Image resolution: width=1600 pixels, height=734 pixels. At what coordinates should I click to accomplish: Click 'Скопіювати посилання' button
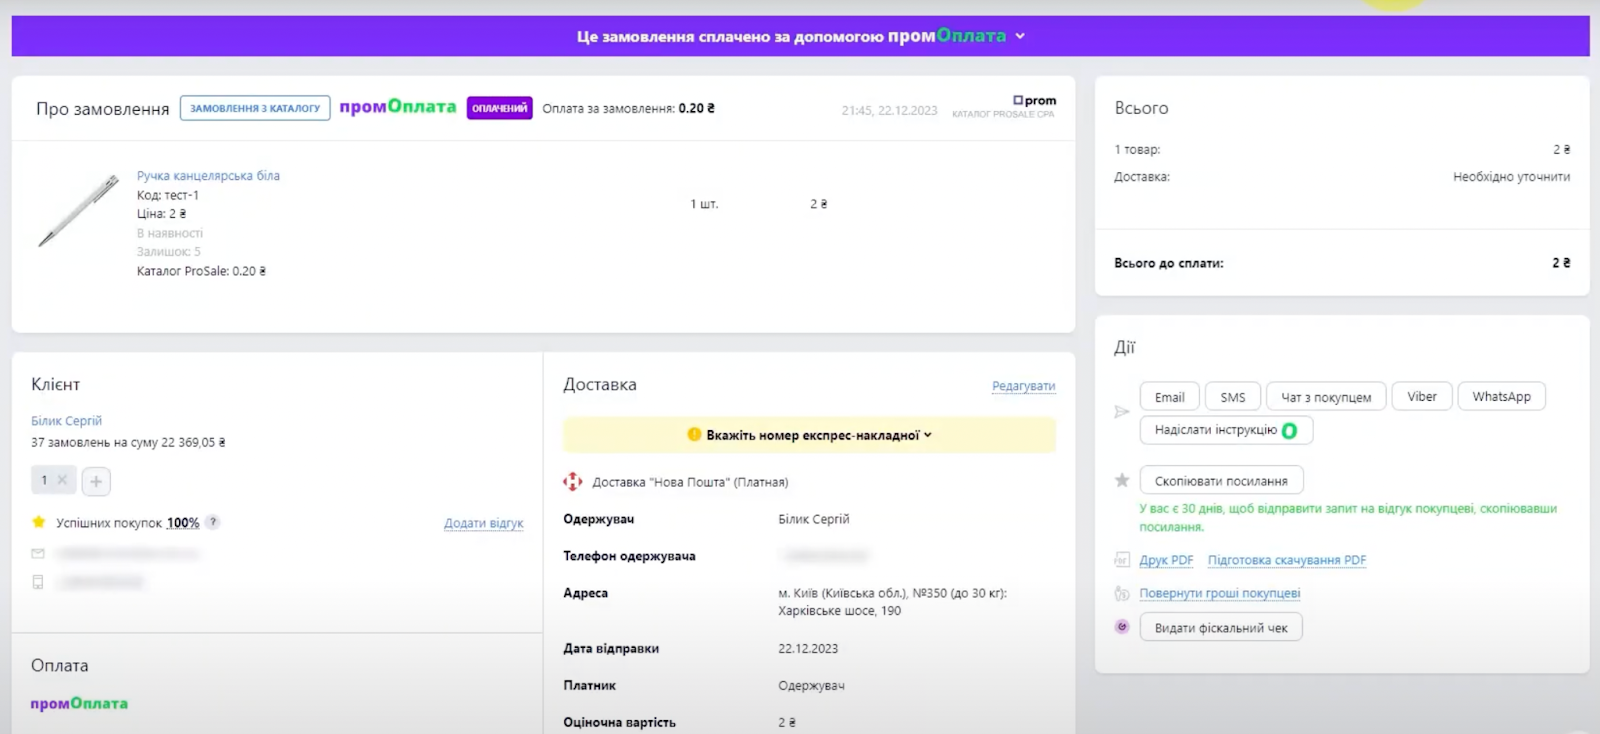coord(1221,481)
